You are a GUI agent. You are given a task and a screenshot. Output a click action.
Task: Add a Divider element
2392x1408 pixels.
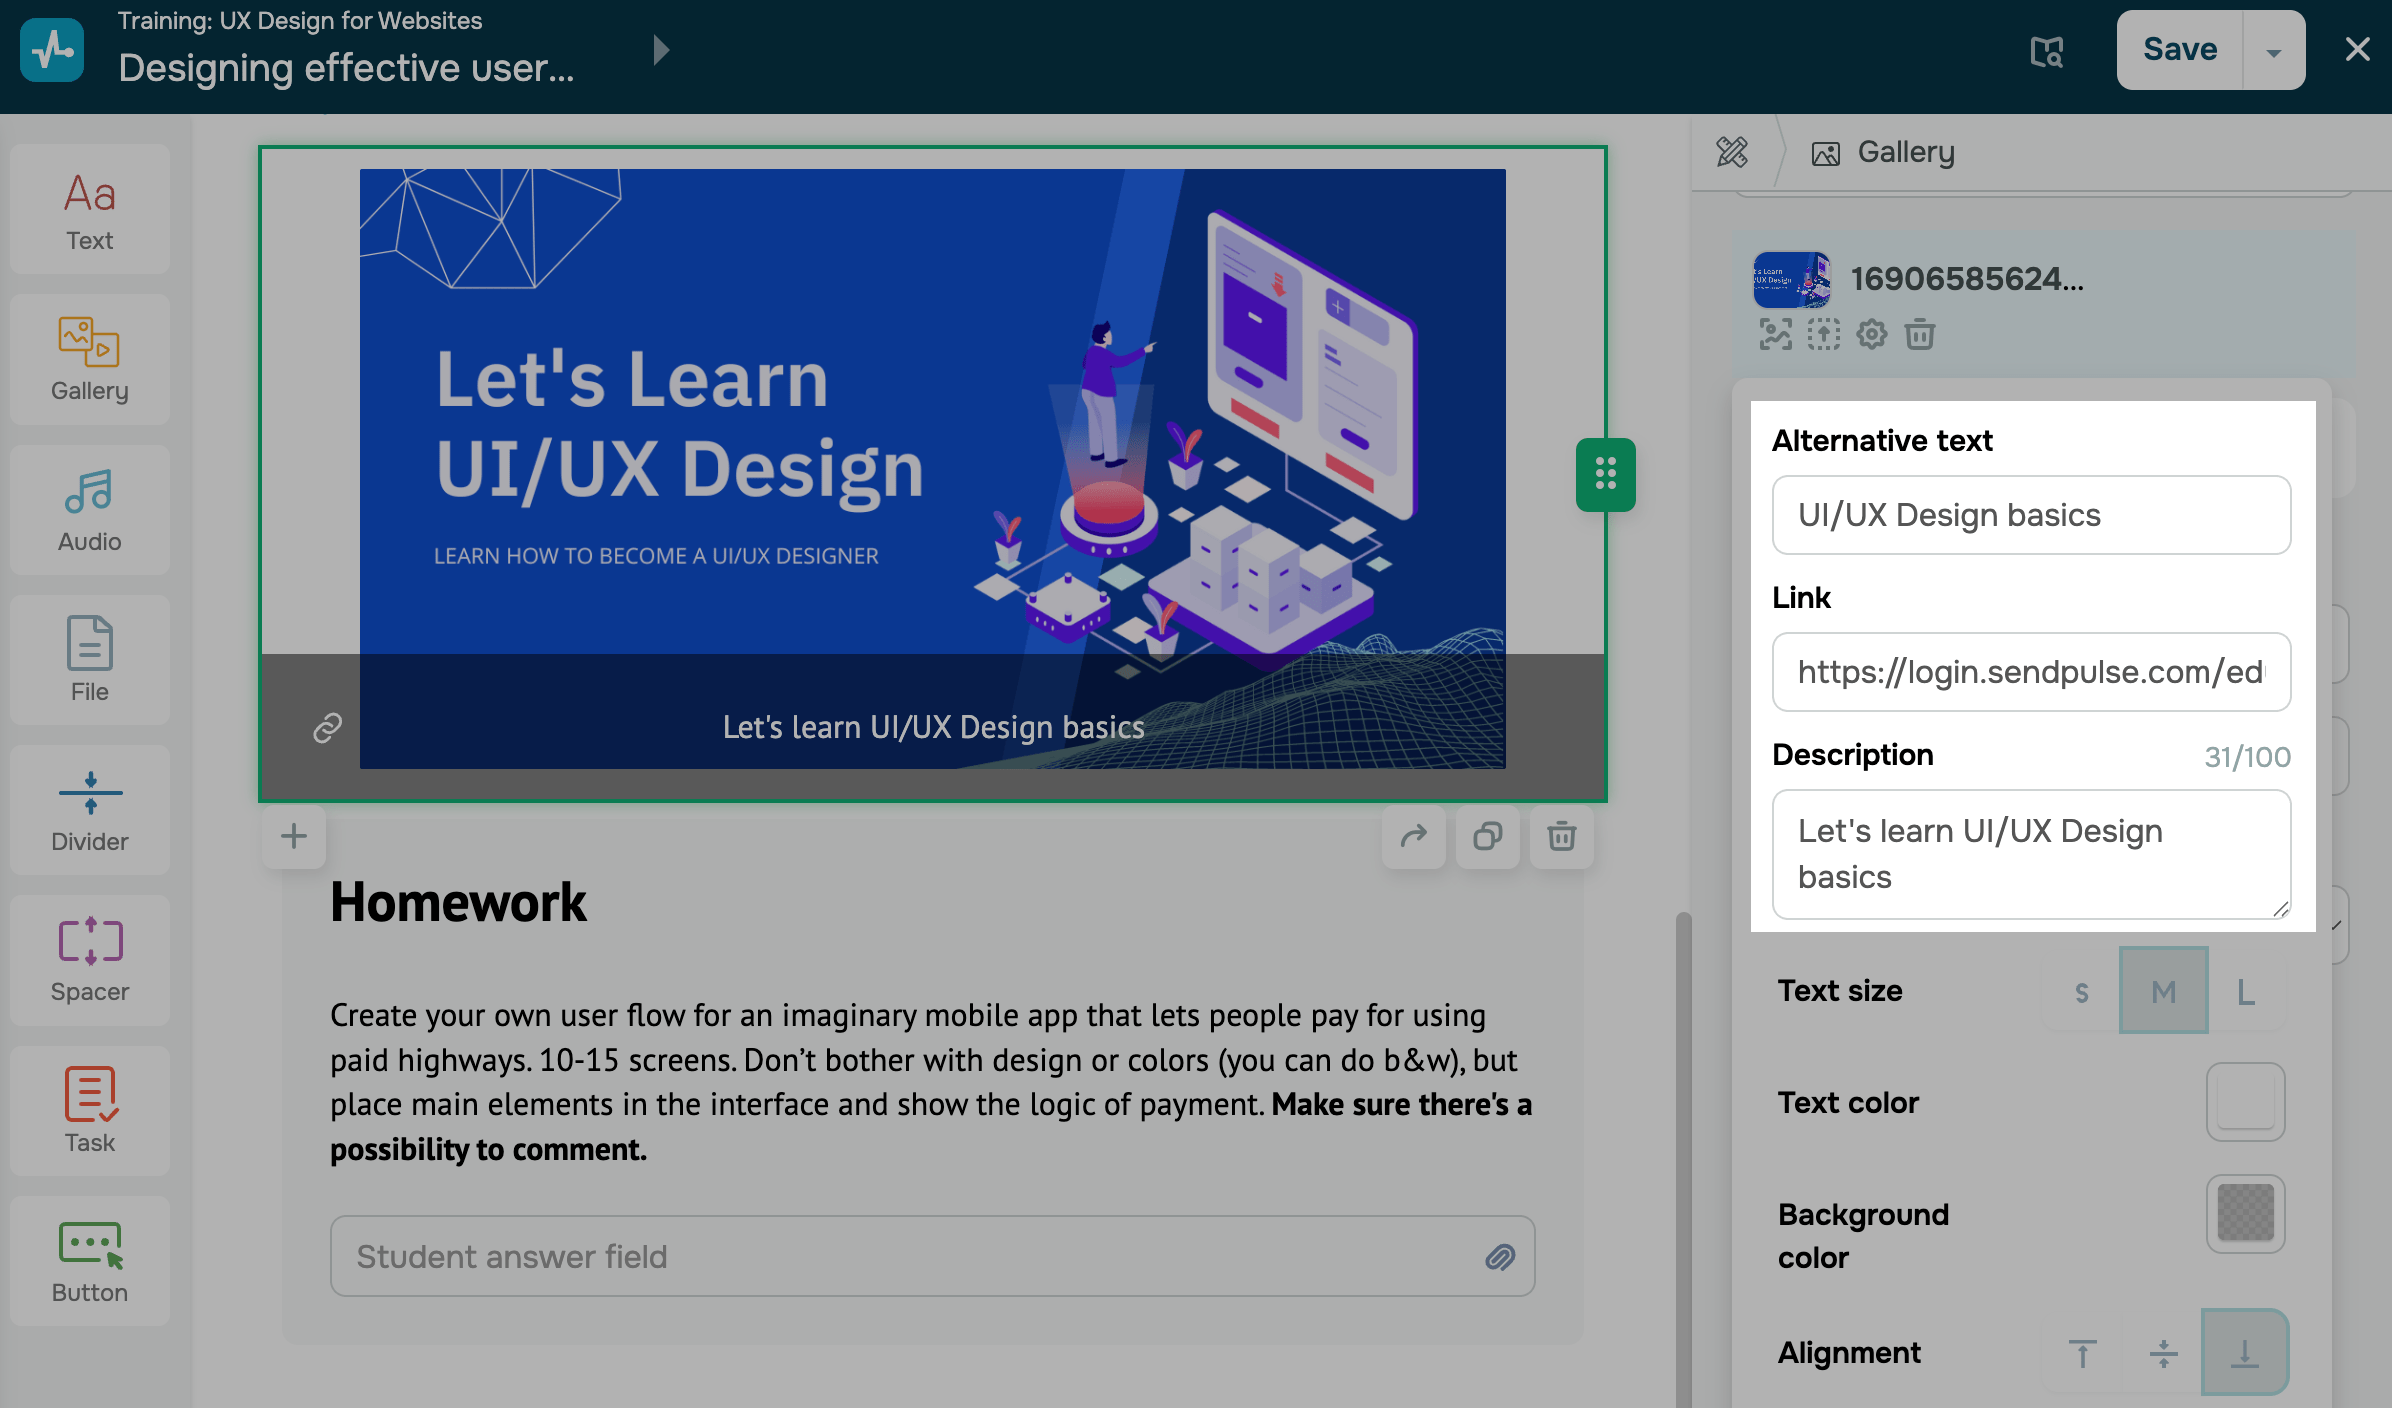pyautogui.click(x=90, y=811)
